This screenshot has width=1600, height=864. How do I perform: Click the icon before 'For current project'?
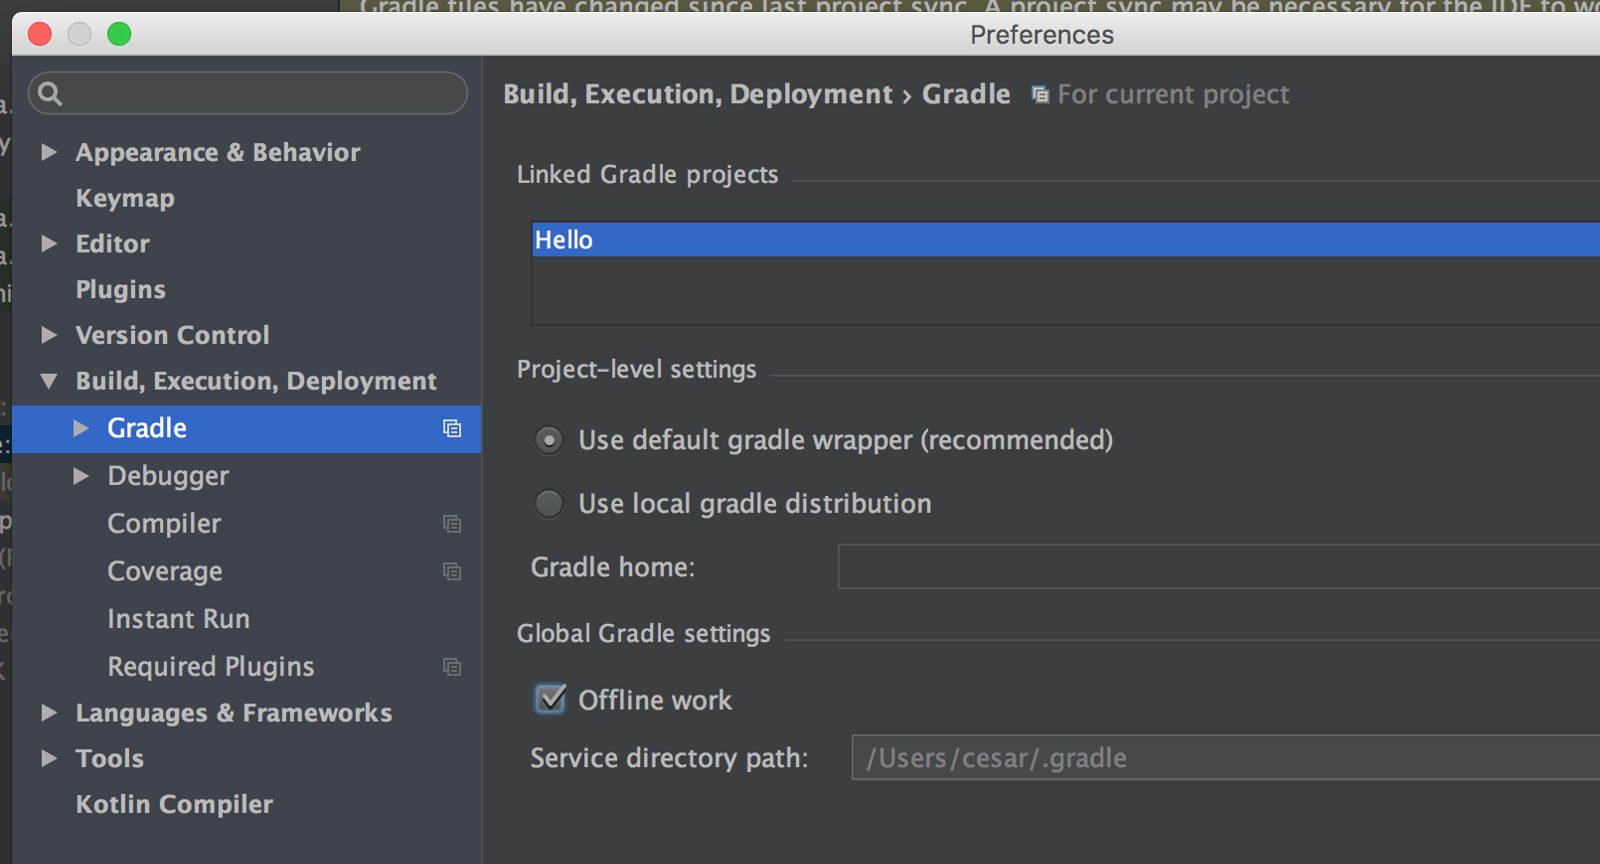[x=1040, y=95]
